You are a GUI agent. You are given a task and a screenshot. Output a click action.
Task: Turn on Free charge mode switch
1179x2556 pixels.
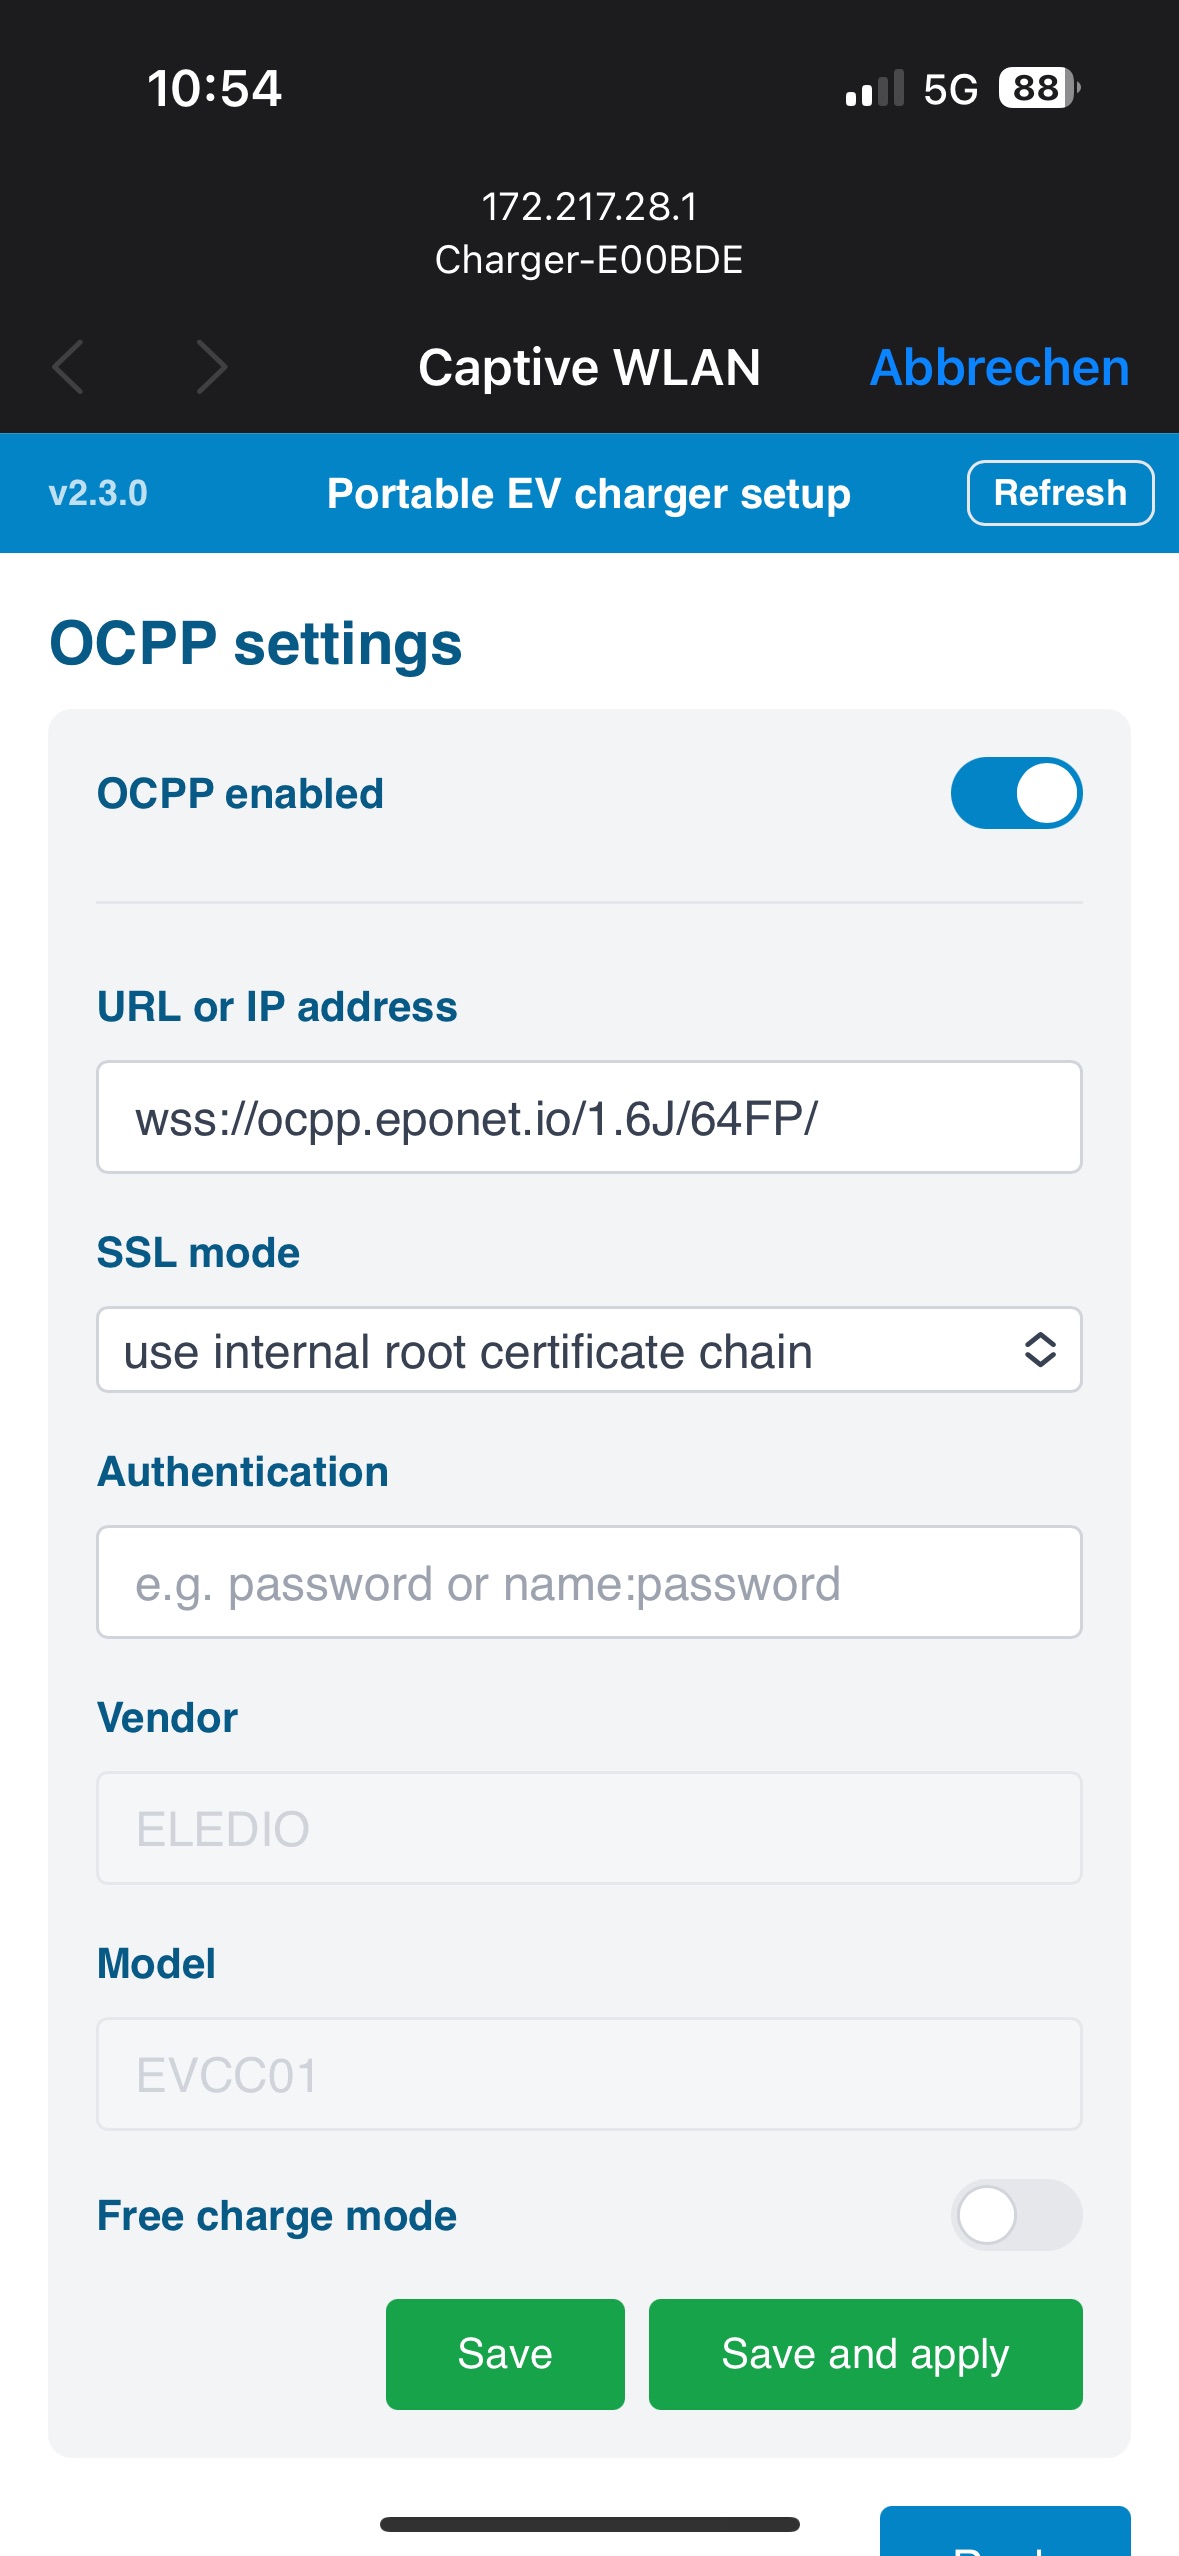(1016, 2215)
